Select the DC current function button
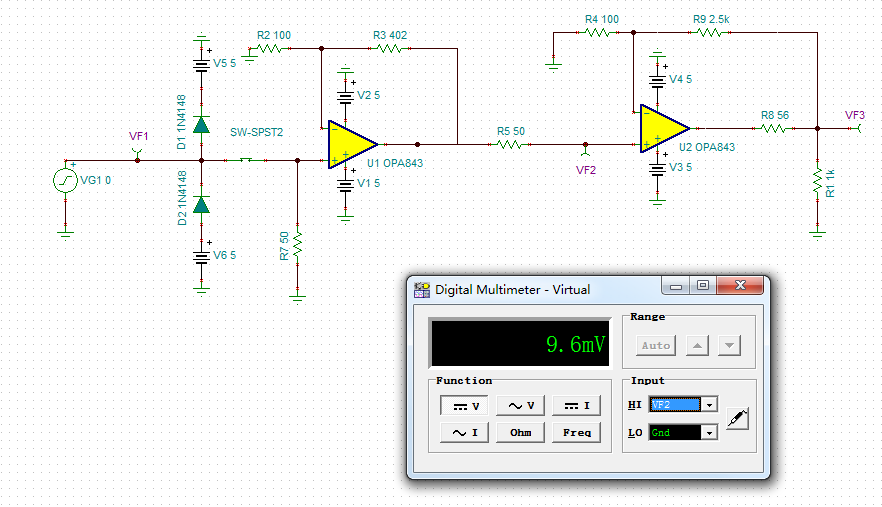Screen dimensions: 882x507 577,406
